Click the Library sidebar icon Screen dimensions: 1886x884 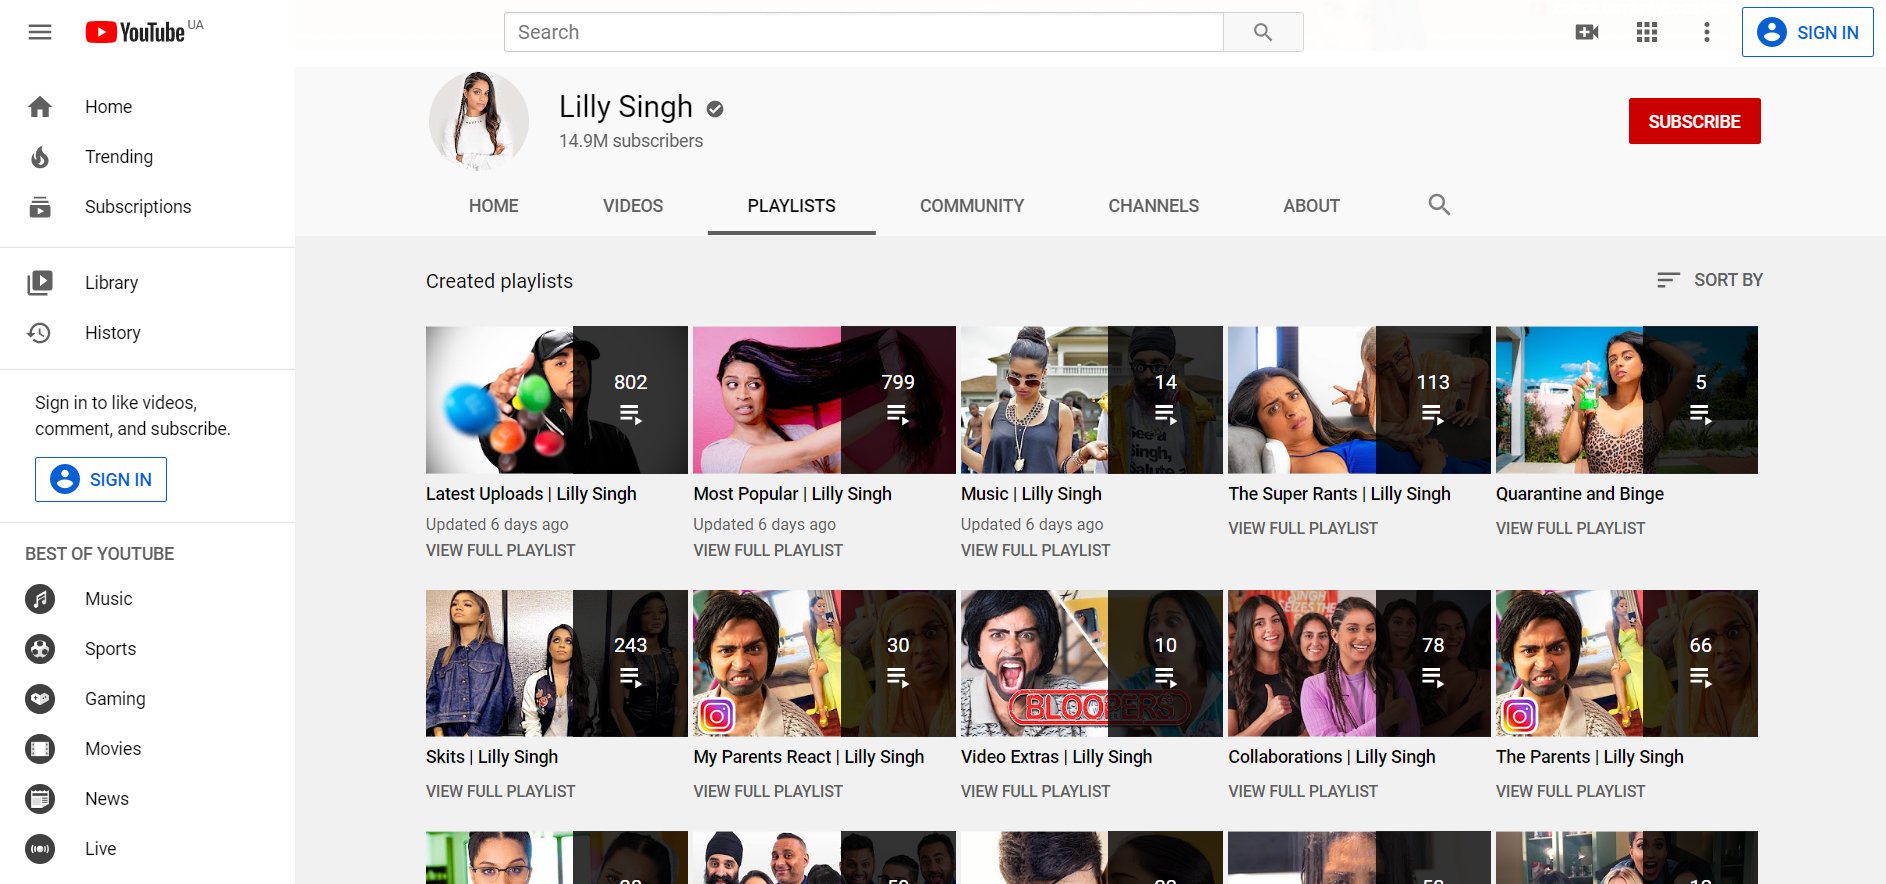point(40,283)
